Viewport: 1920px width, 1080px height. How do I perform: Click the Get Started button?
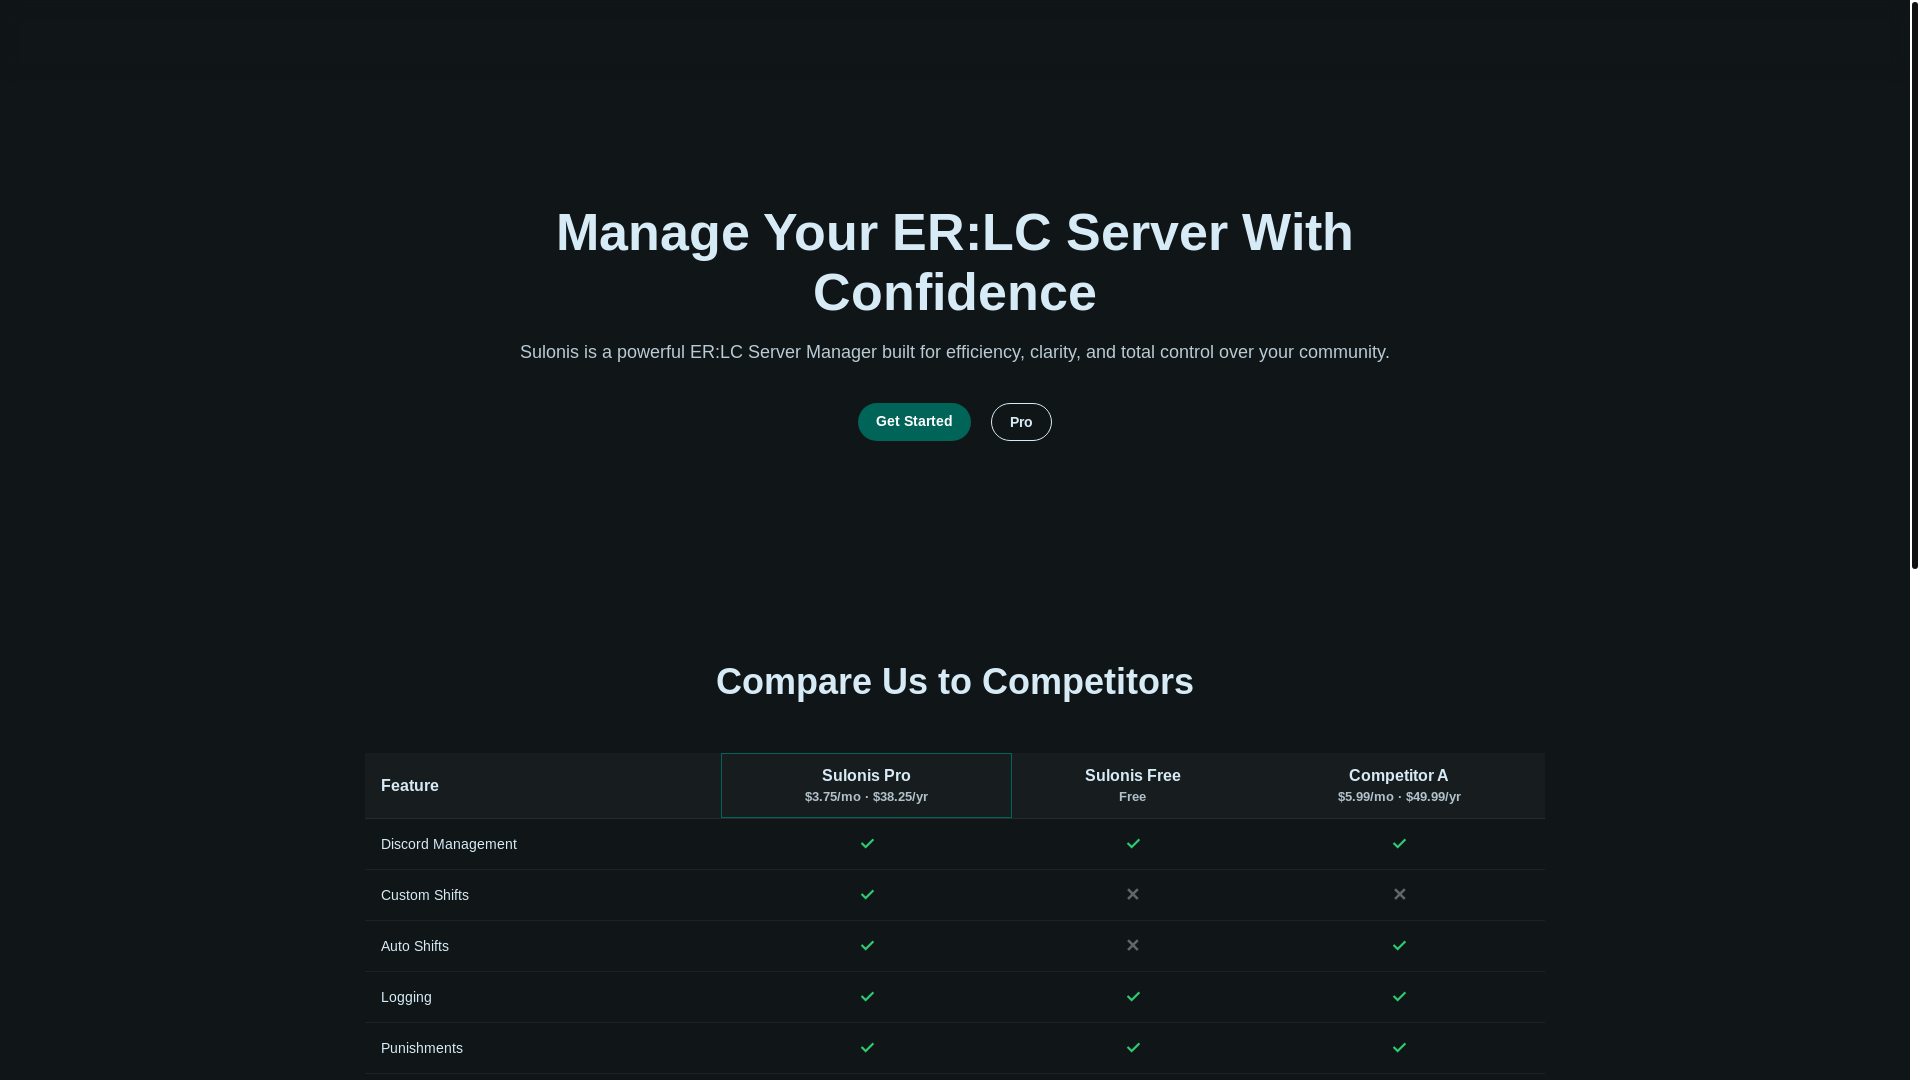point(914,422)
